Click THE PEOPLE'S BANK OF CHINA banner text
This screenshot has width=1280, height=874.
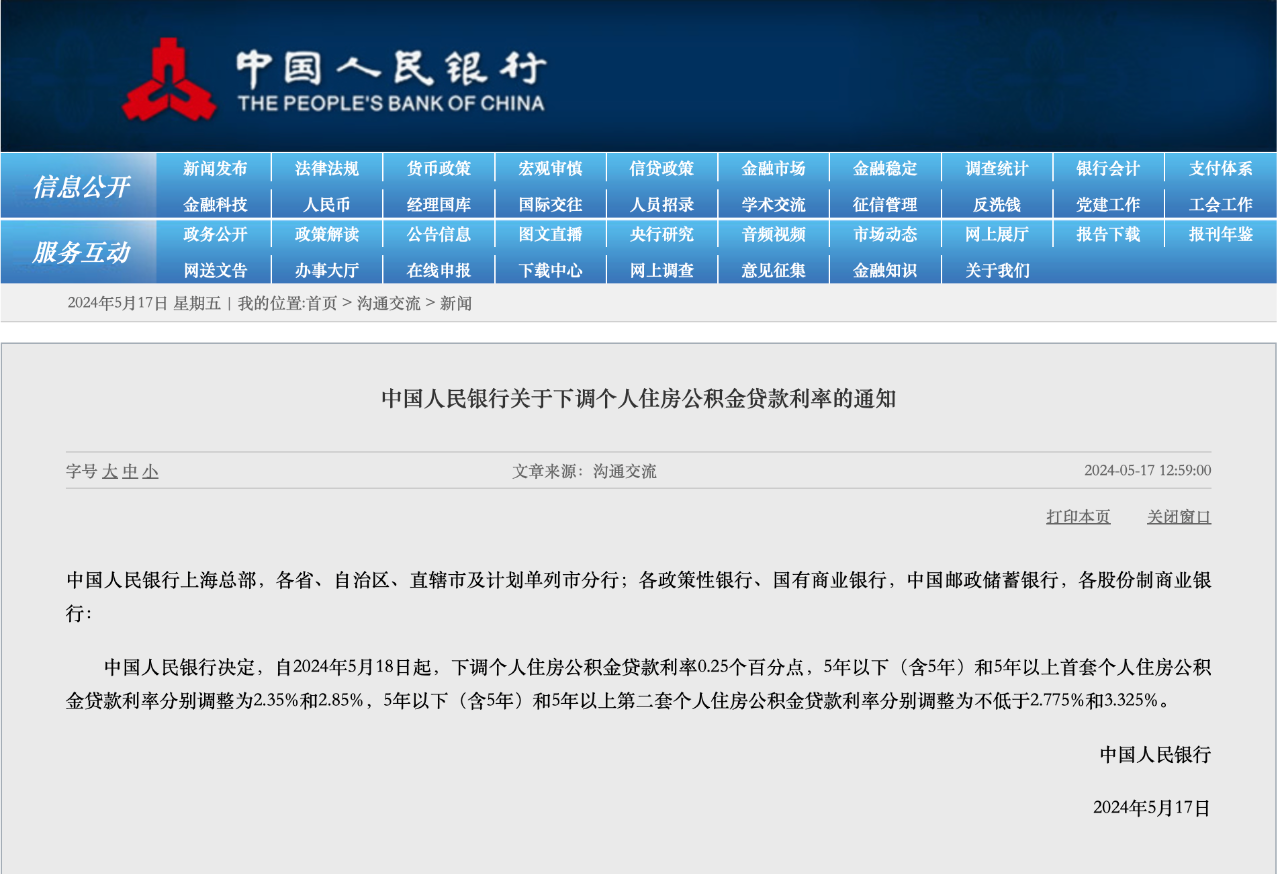click(x=391, y=103)
